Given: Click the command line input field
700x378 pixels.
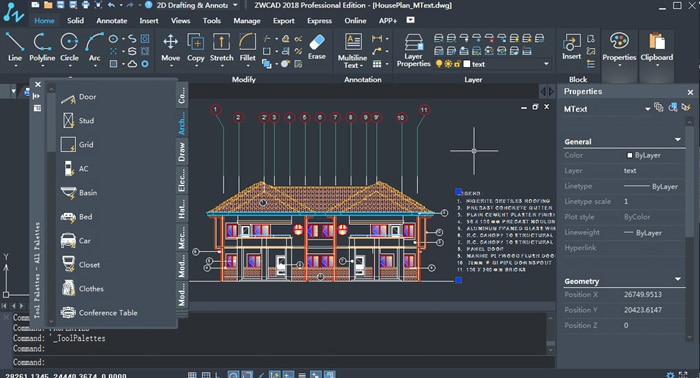Looking at the screenshot, I should point(277,362).
